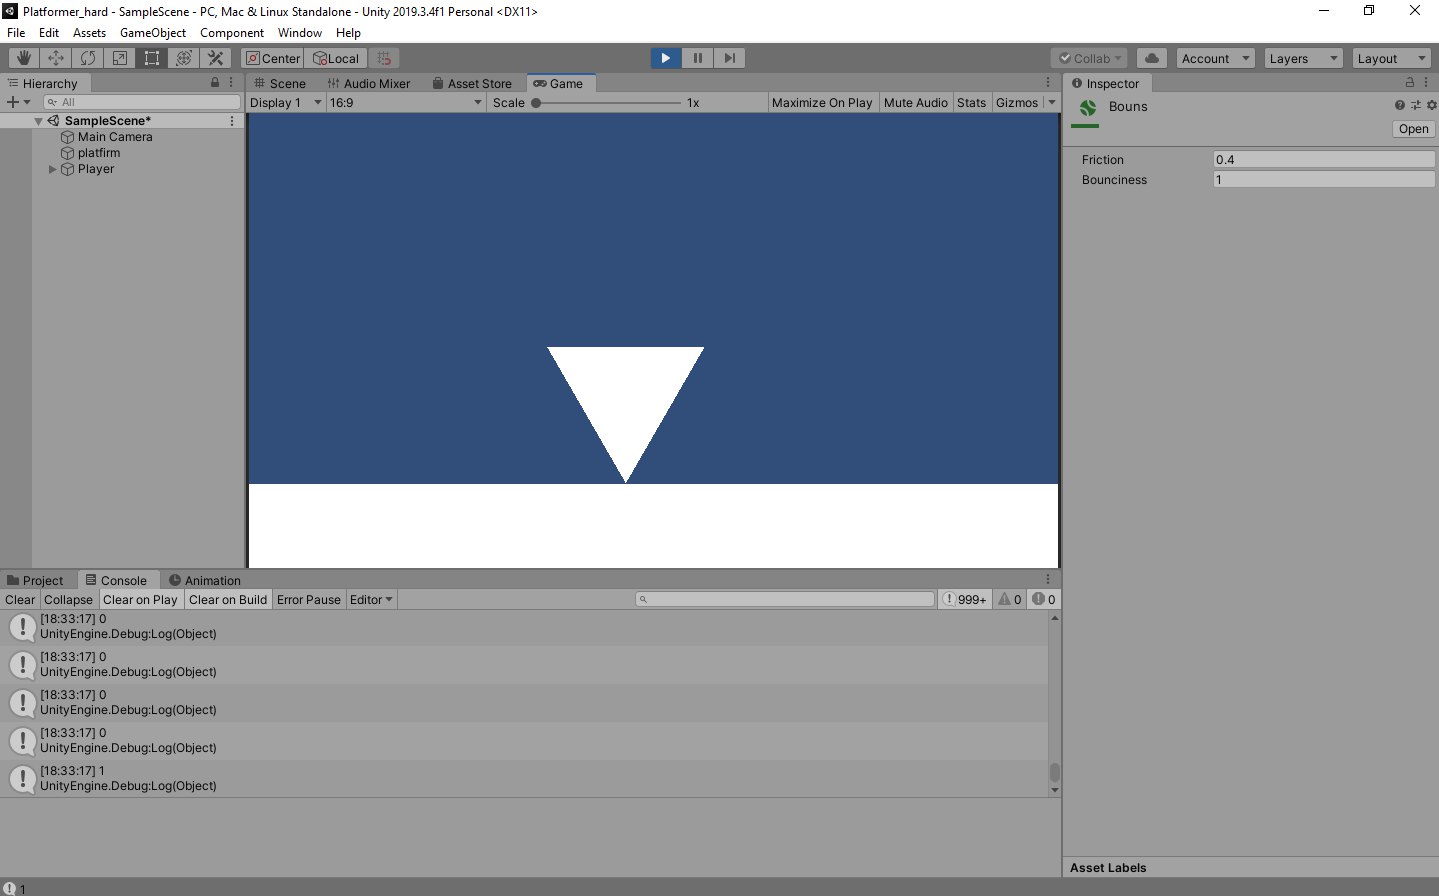Select the Rotate tool
The width and height of the screenshot is (1439, 896).
click(x=88, y=58)
